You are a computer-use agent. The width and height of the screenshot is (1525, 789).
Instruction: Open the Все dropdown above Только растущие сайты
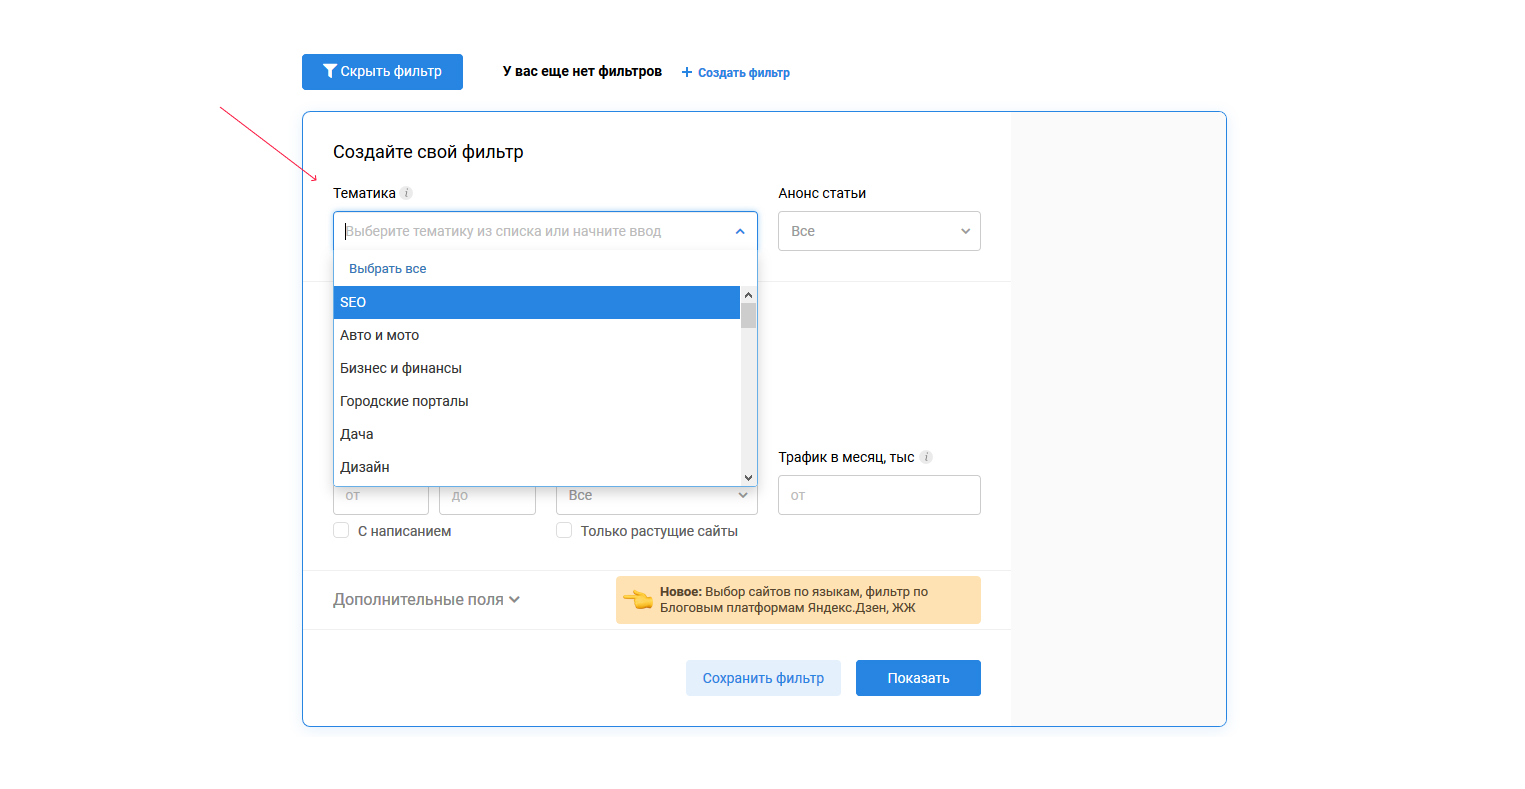tap(657, 496)
